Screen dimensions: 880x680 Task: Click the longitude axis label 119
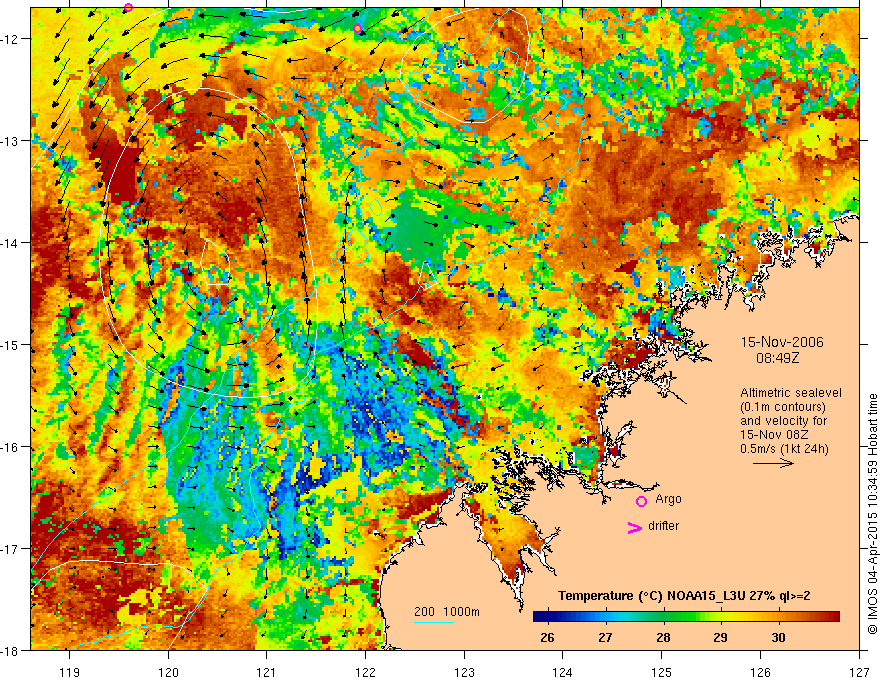[x=69, y=672]
